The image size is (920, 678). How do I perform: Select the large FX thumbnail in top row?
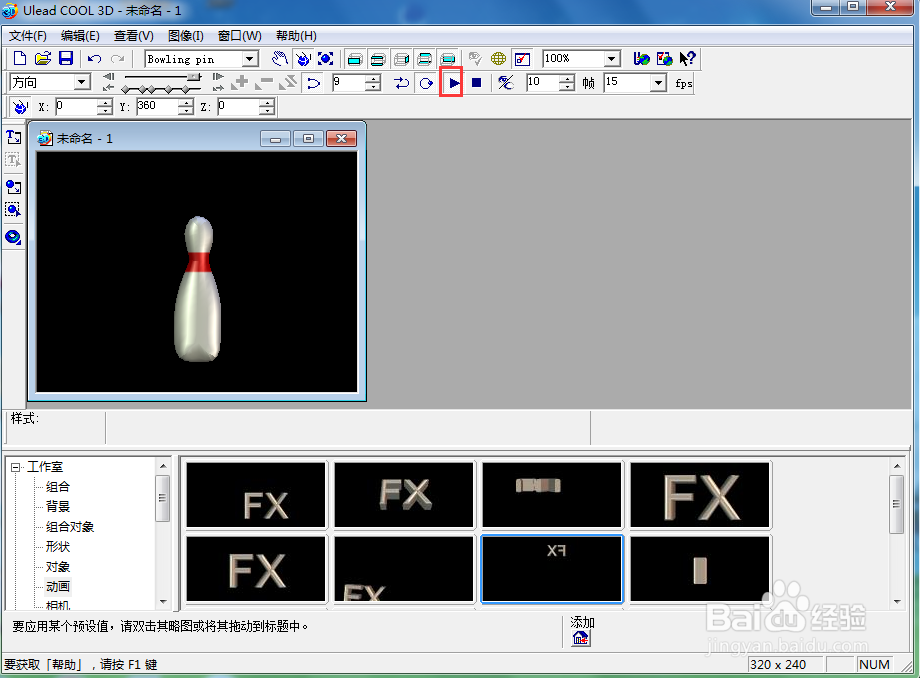tap(700, 495)
